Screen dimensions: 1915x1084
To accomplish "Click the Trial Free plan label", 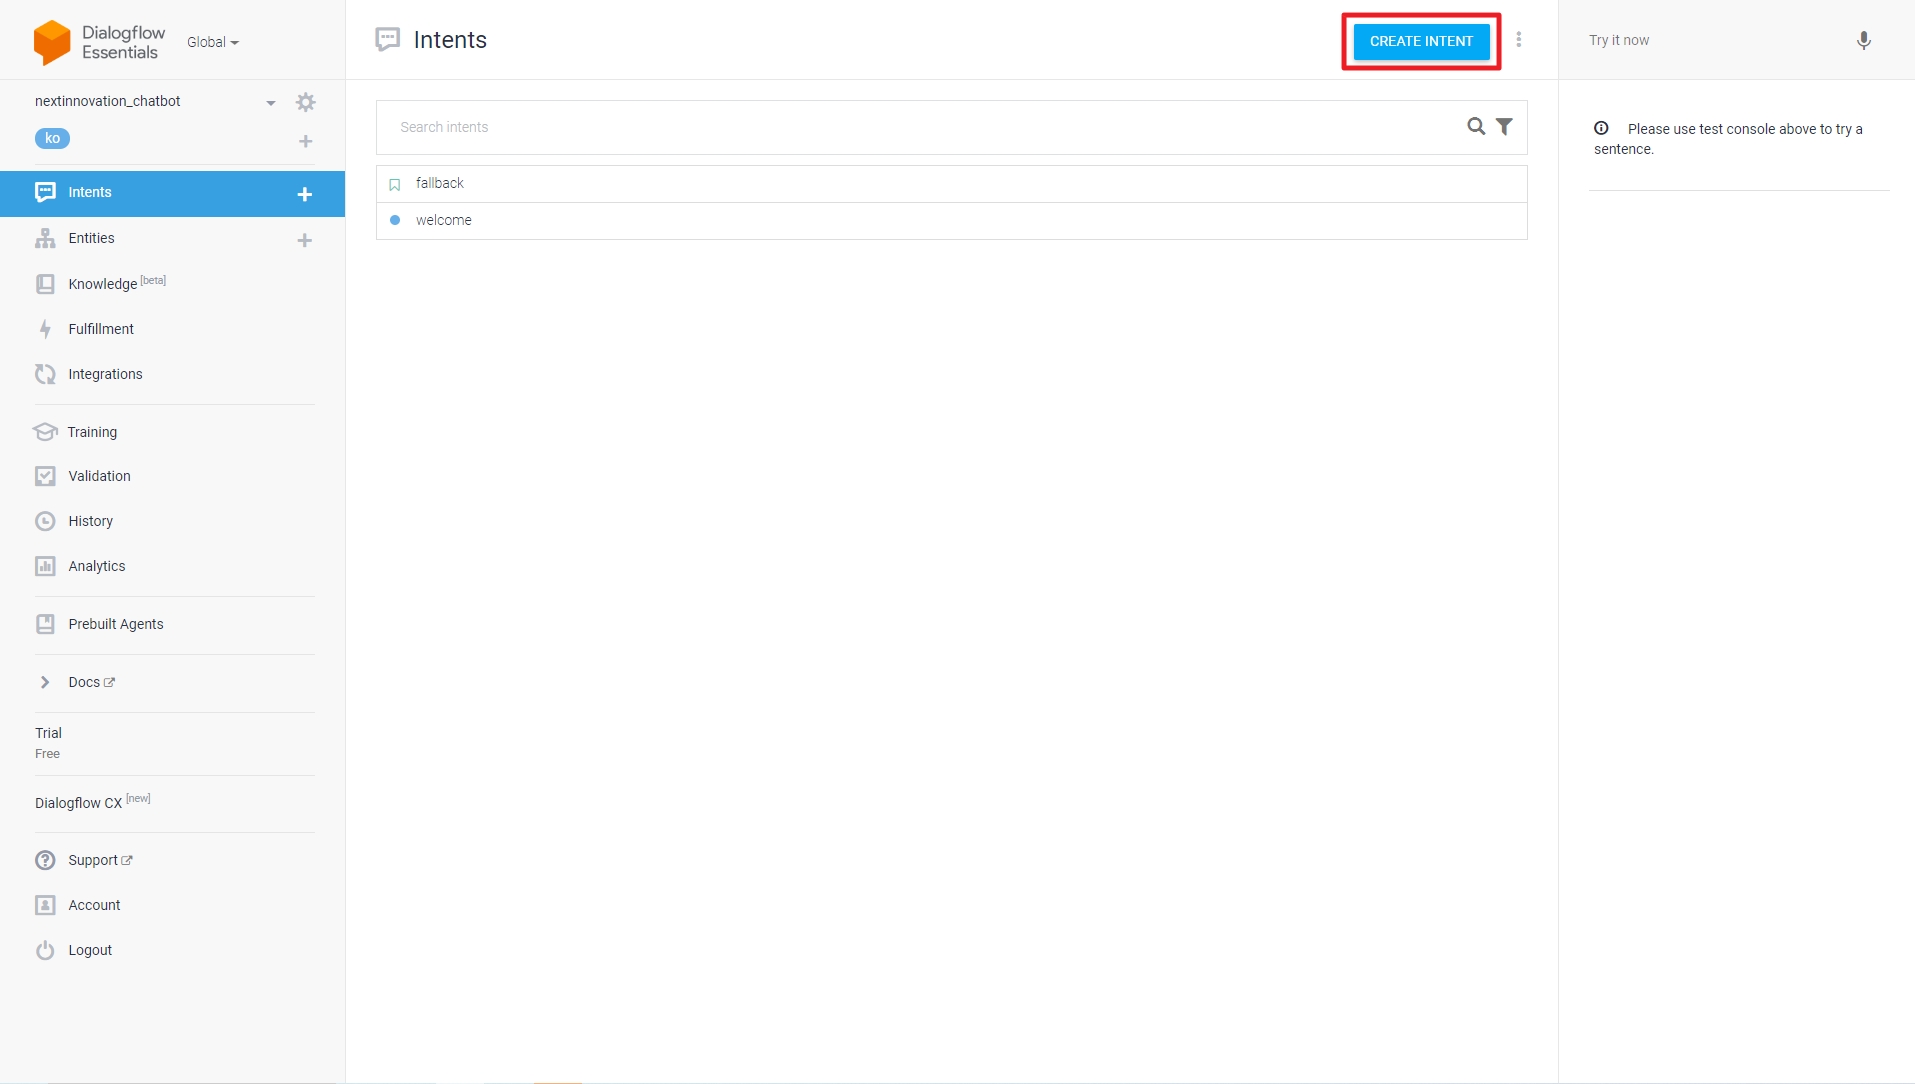I will click(48, 743).
